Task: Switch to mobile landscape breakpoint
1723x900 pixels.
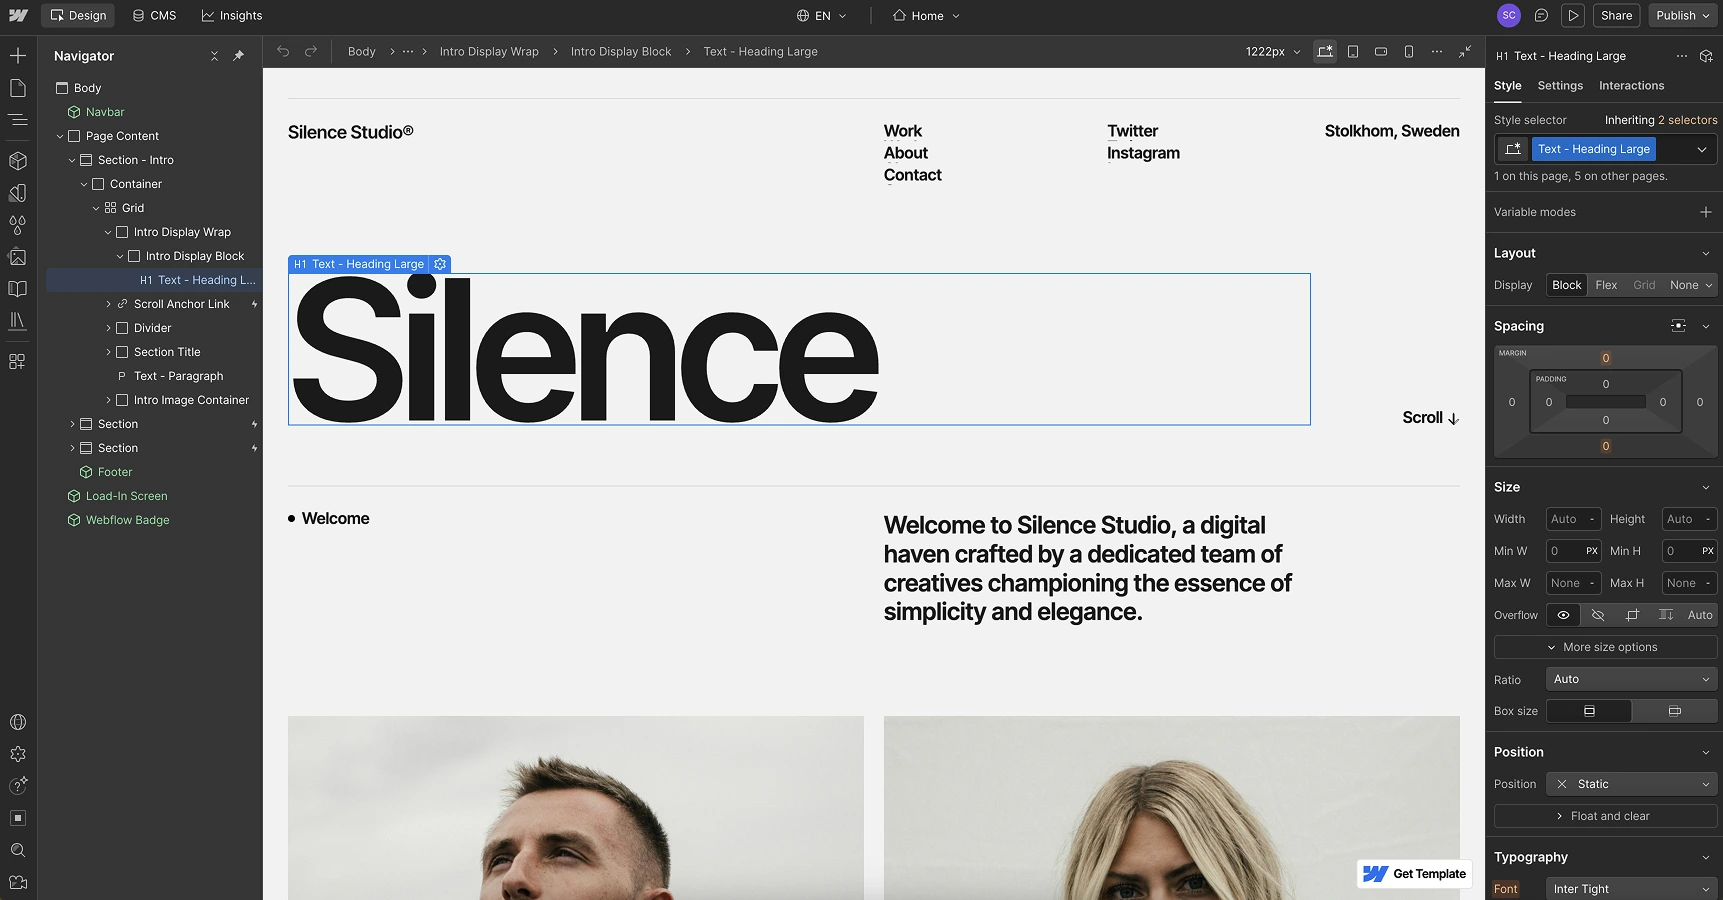Action: 1381,52
